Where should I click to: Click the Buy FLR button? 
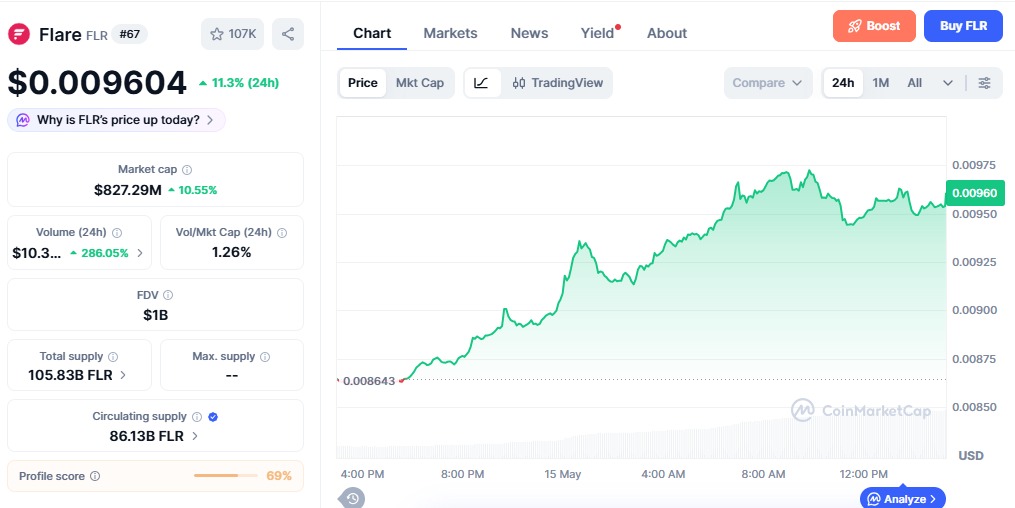tap(963, 26)
